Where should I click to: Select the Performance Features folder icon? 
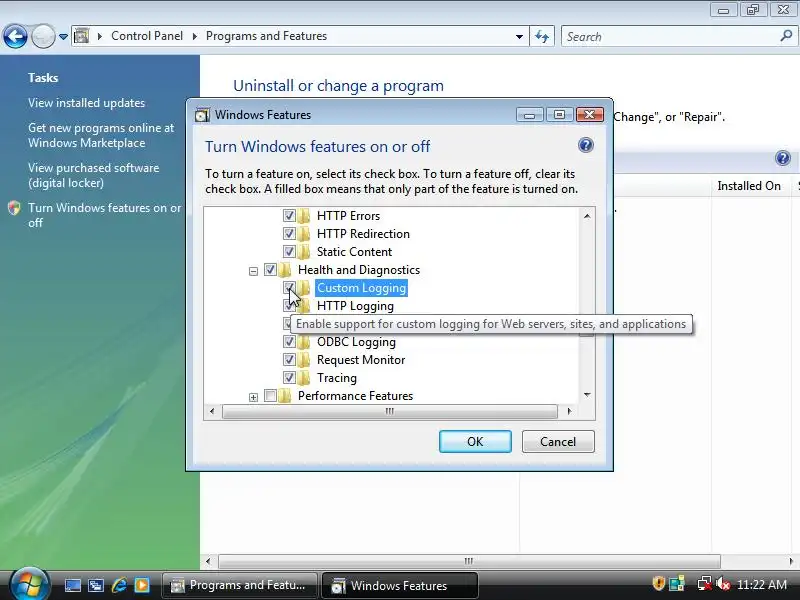(x=285, y=395)
